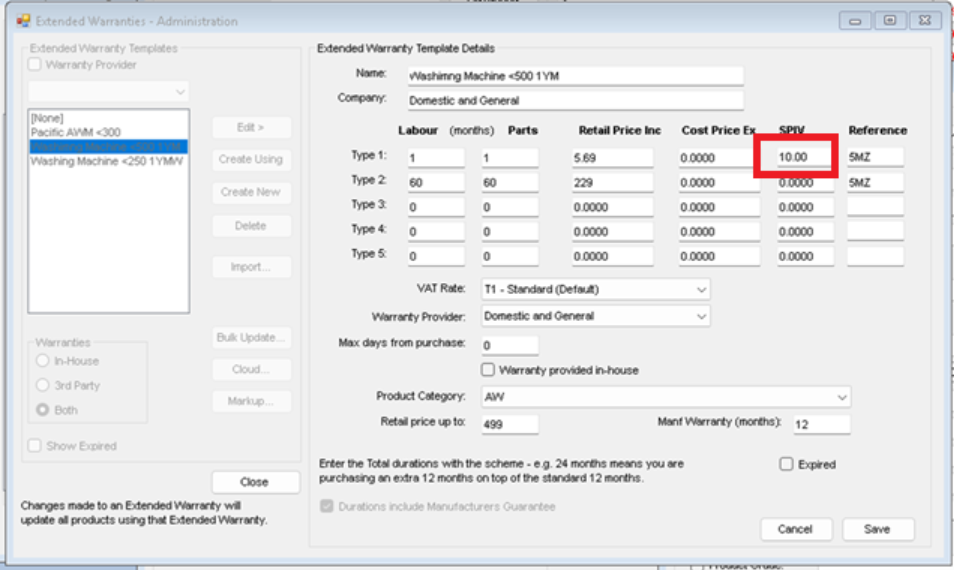Click the Type 4 Cost Price field

coord(719,232)
